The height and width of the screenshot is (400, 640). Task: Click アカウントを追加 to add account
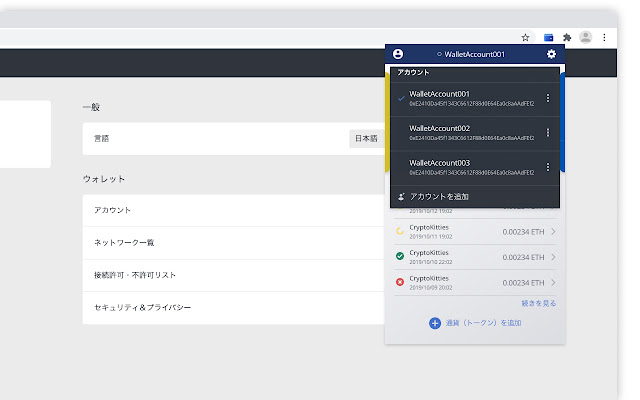(439, 197)
